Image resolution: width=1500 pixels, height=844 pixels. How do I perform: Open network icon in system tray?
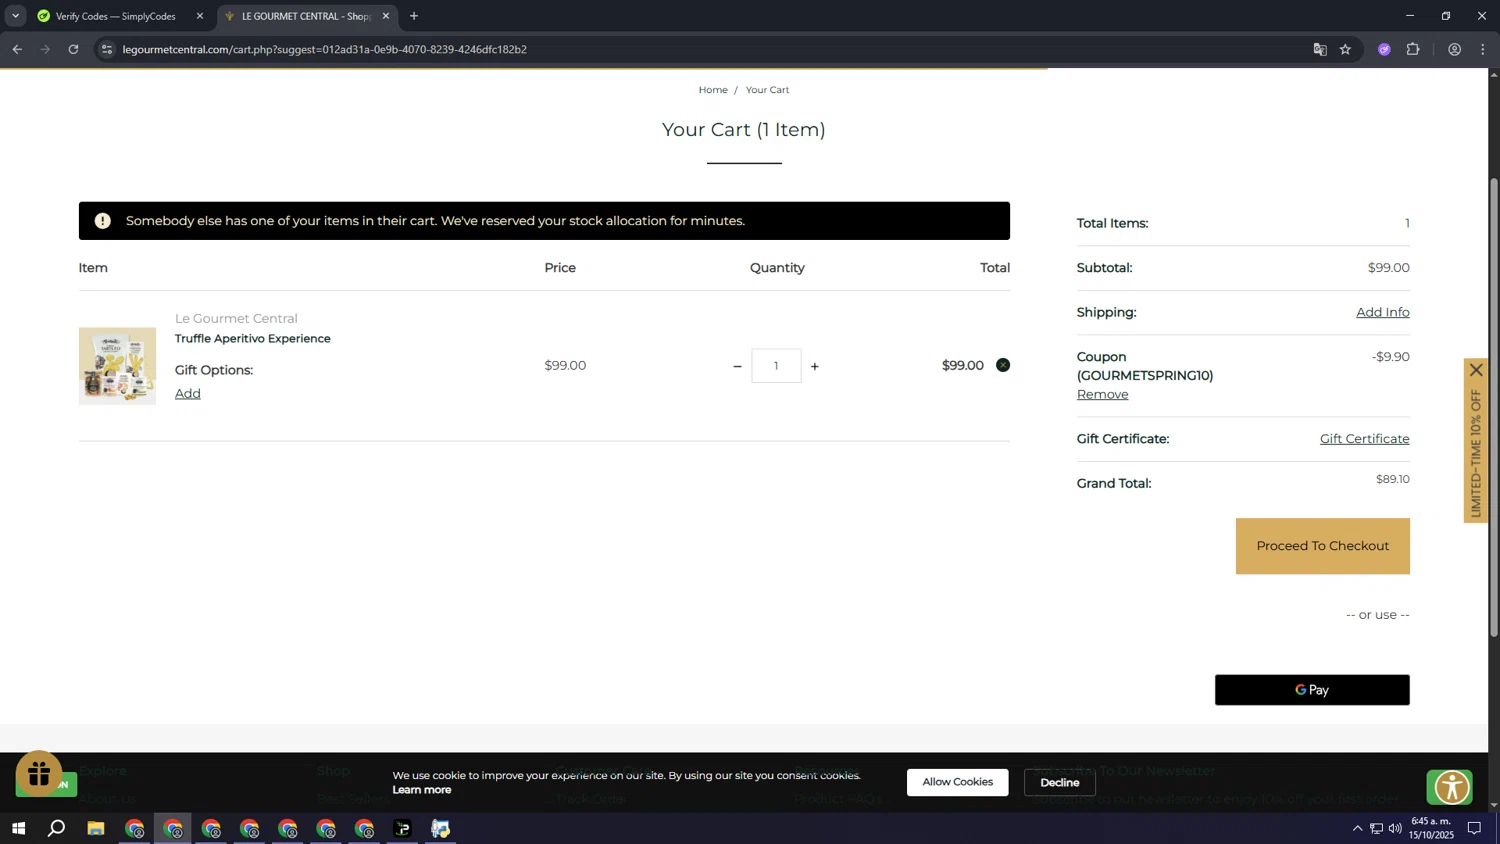1376,828
